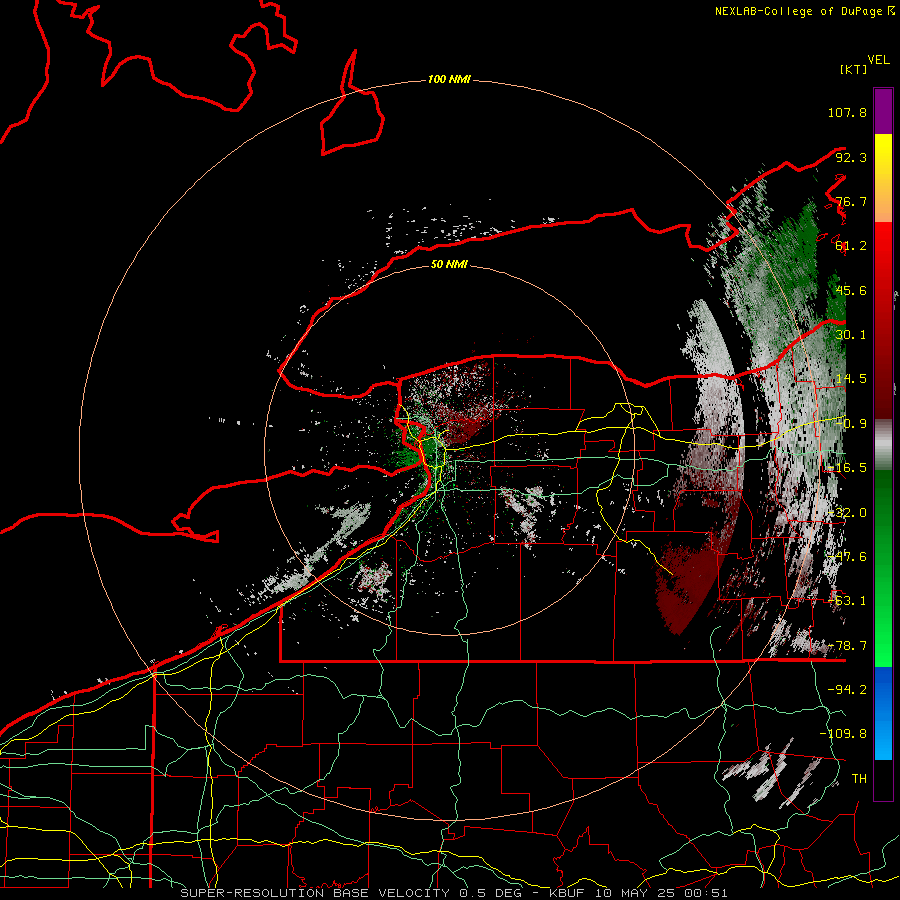This screenshot has height=900, width=900.
Task: Click the -32.0 velocity scale value
Action: [847, 513]
